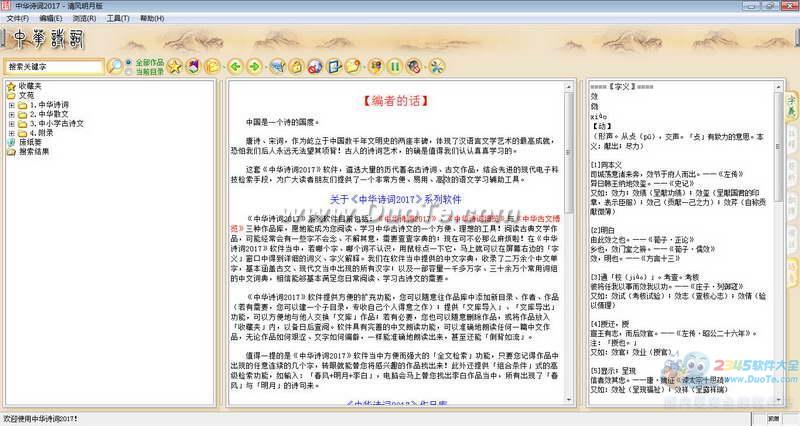Screen dimensions: 800x426
Task: Select the 当前目录 radio button
Action: pyautogui.click(x=129, y=72)
